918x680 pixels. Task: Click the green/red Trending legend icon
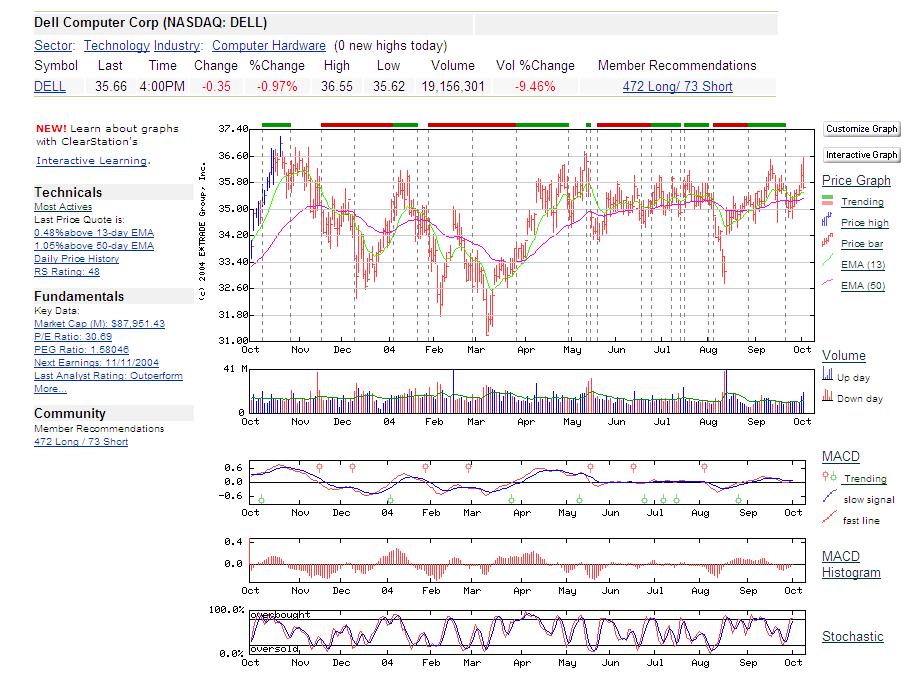(x=827, y=200)
